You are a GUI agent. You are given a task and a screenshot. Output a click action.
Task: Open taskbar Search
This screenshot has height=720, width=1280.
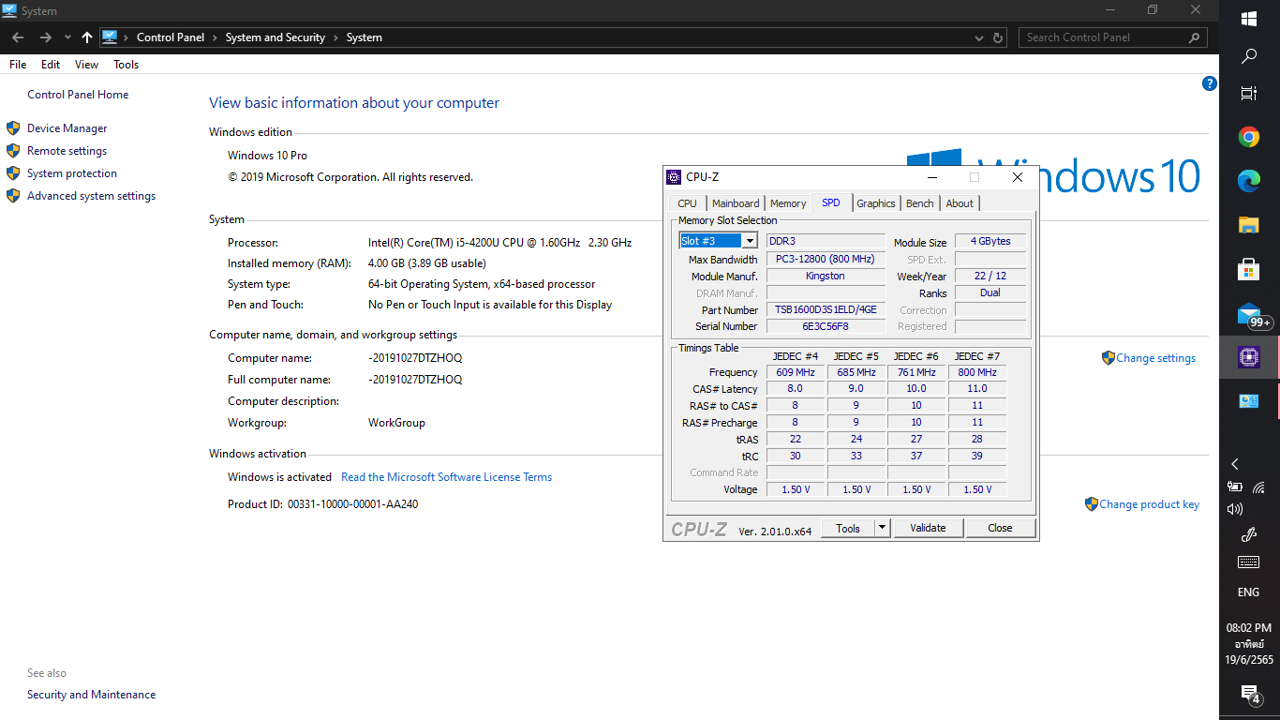click(x=1249, y=57)
